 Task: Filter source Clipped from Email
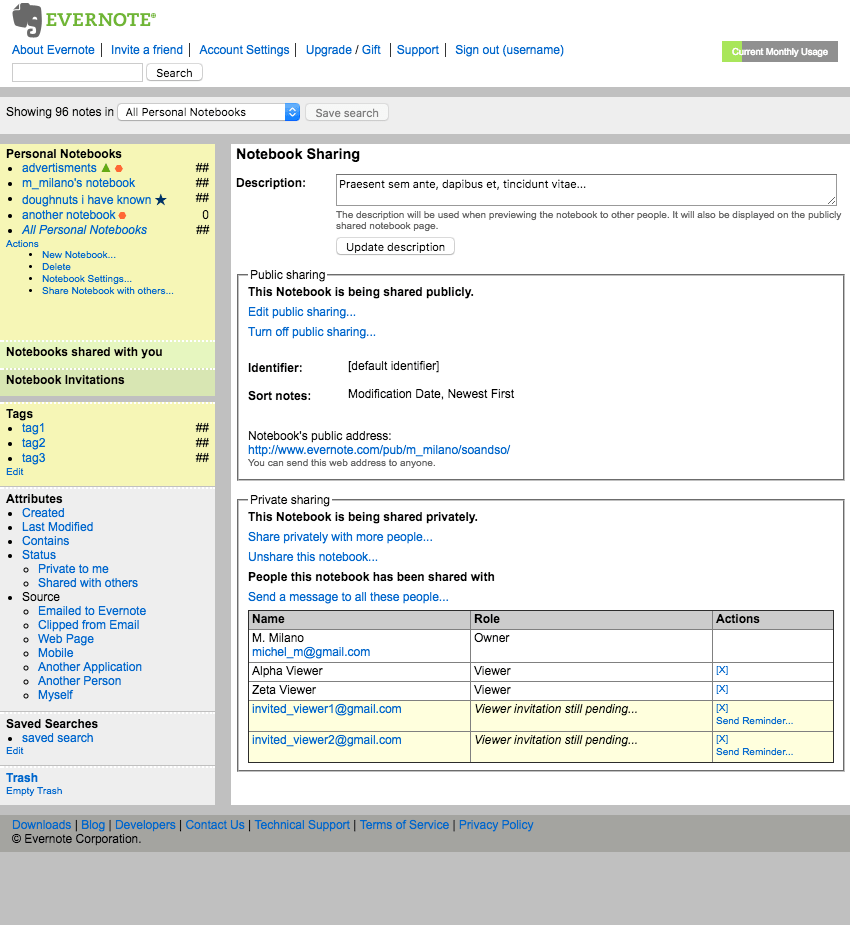click(x=88, y=625)
